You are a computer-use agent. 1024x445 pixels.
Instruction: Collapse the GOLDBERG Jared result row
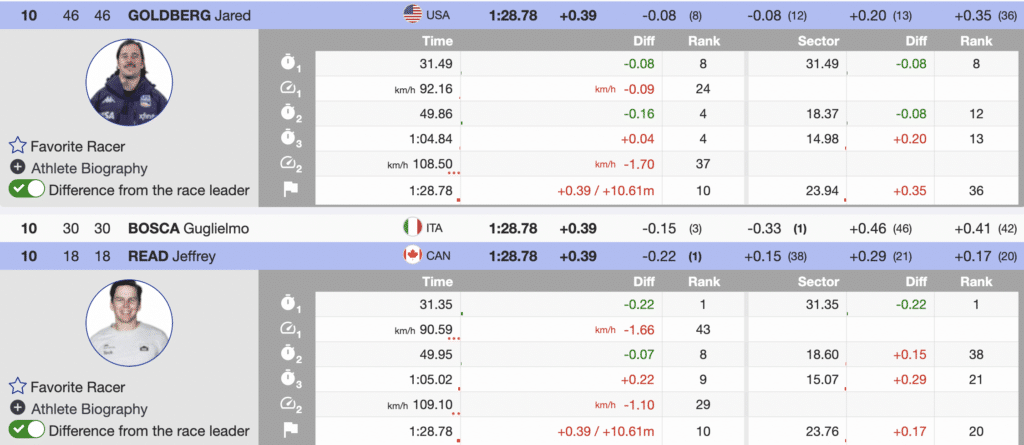coord(188,15)
